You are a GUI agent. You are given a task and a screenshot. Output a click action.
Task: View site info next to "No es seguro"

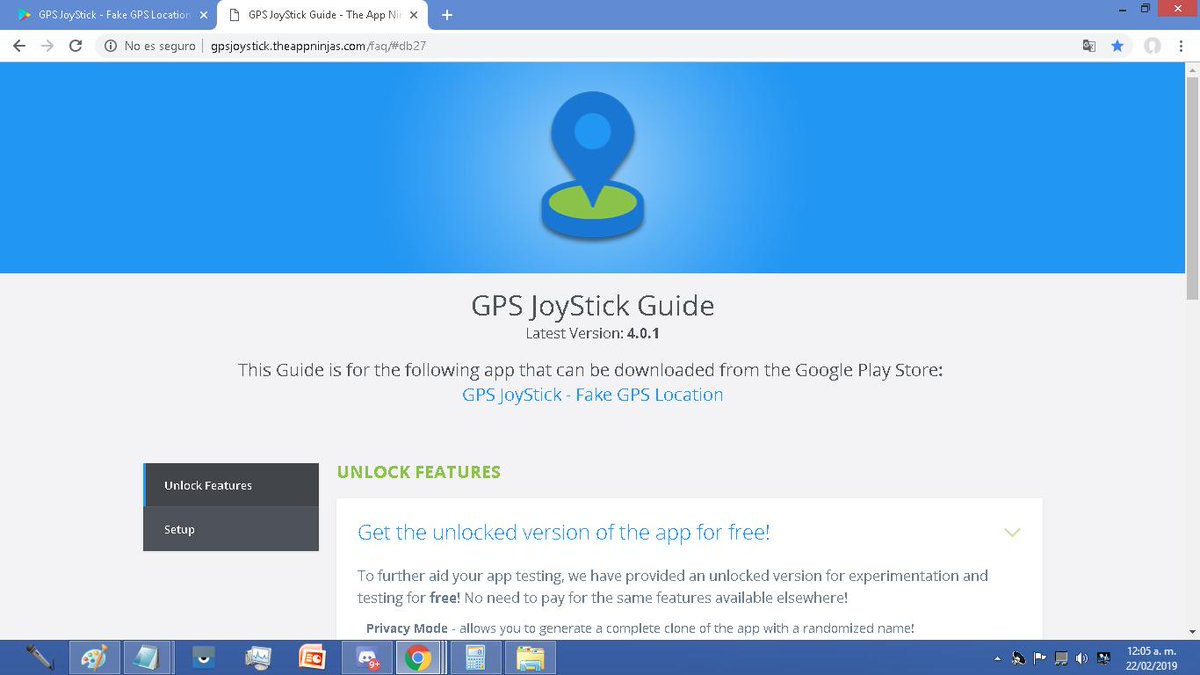pyautogui.click(x=111, y=45)
